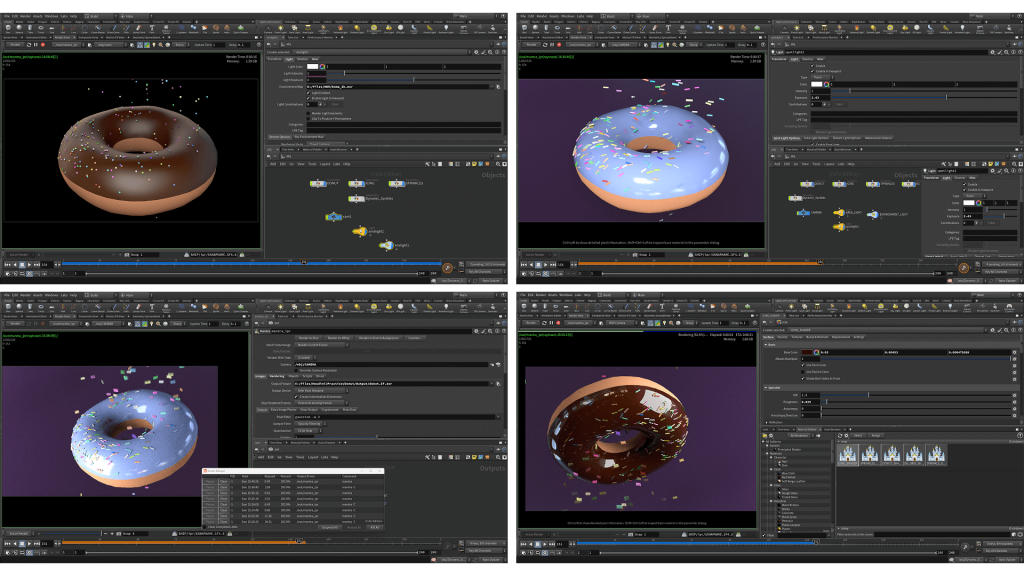Enable Use Packed Color in bottom-right window

(x=803, y=372)
